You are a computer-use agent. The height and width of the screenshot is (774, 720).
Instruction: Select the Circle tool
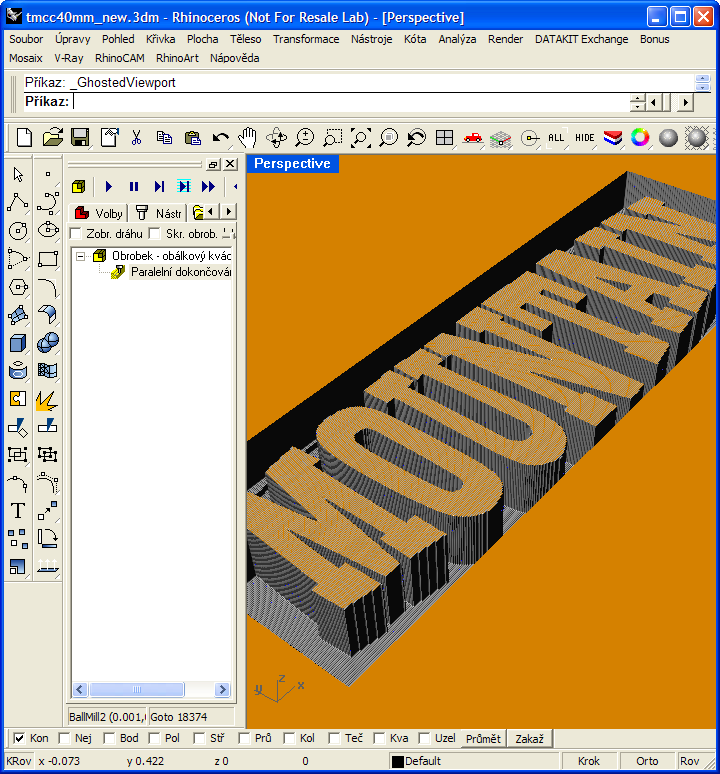[x=18, y=231]
